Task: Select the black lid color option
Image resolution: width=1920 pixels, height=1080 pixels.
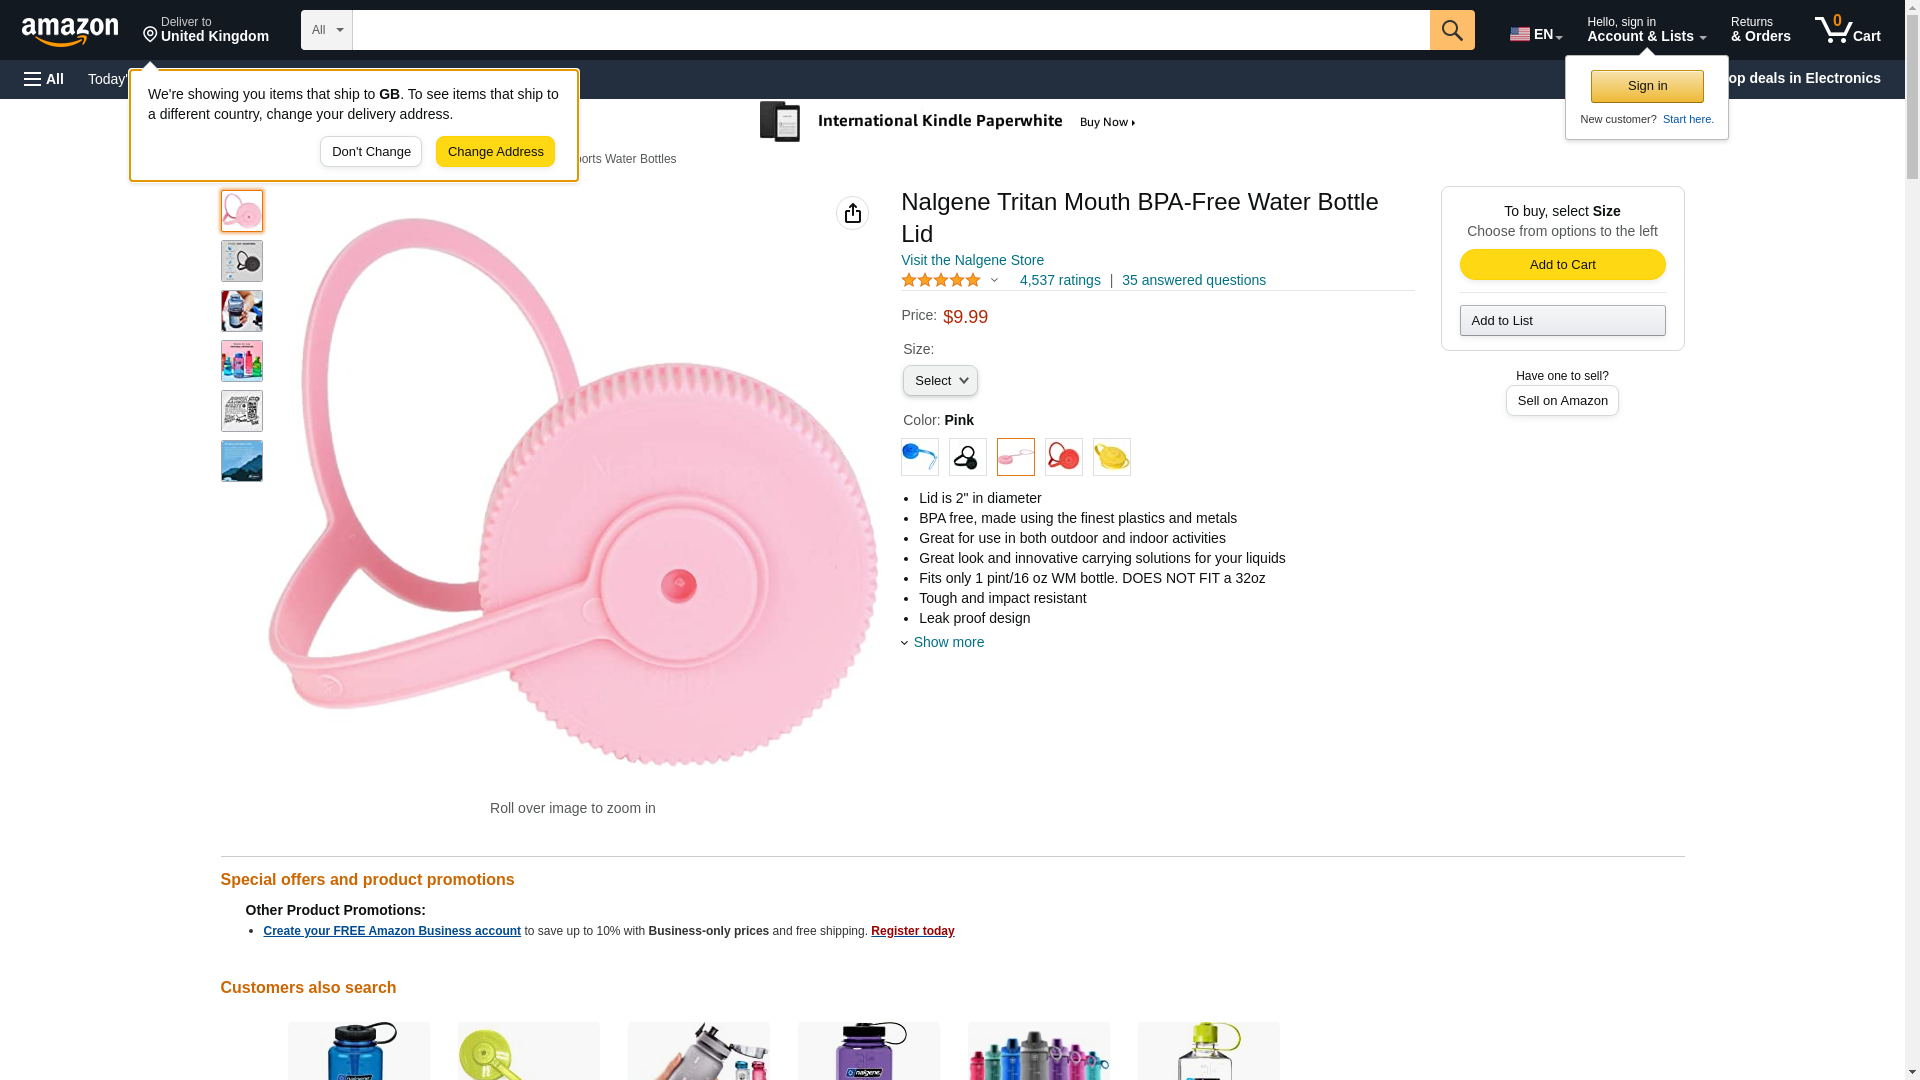Action: coord(967,457)
